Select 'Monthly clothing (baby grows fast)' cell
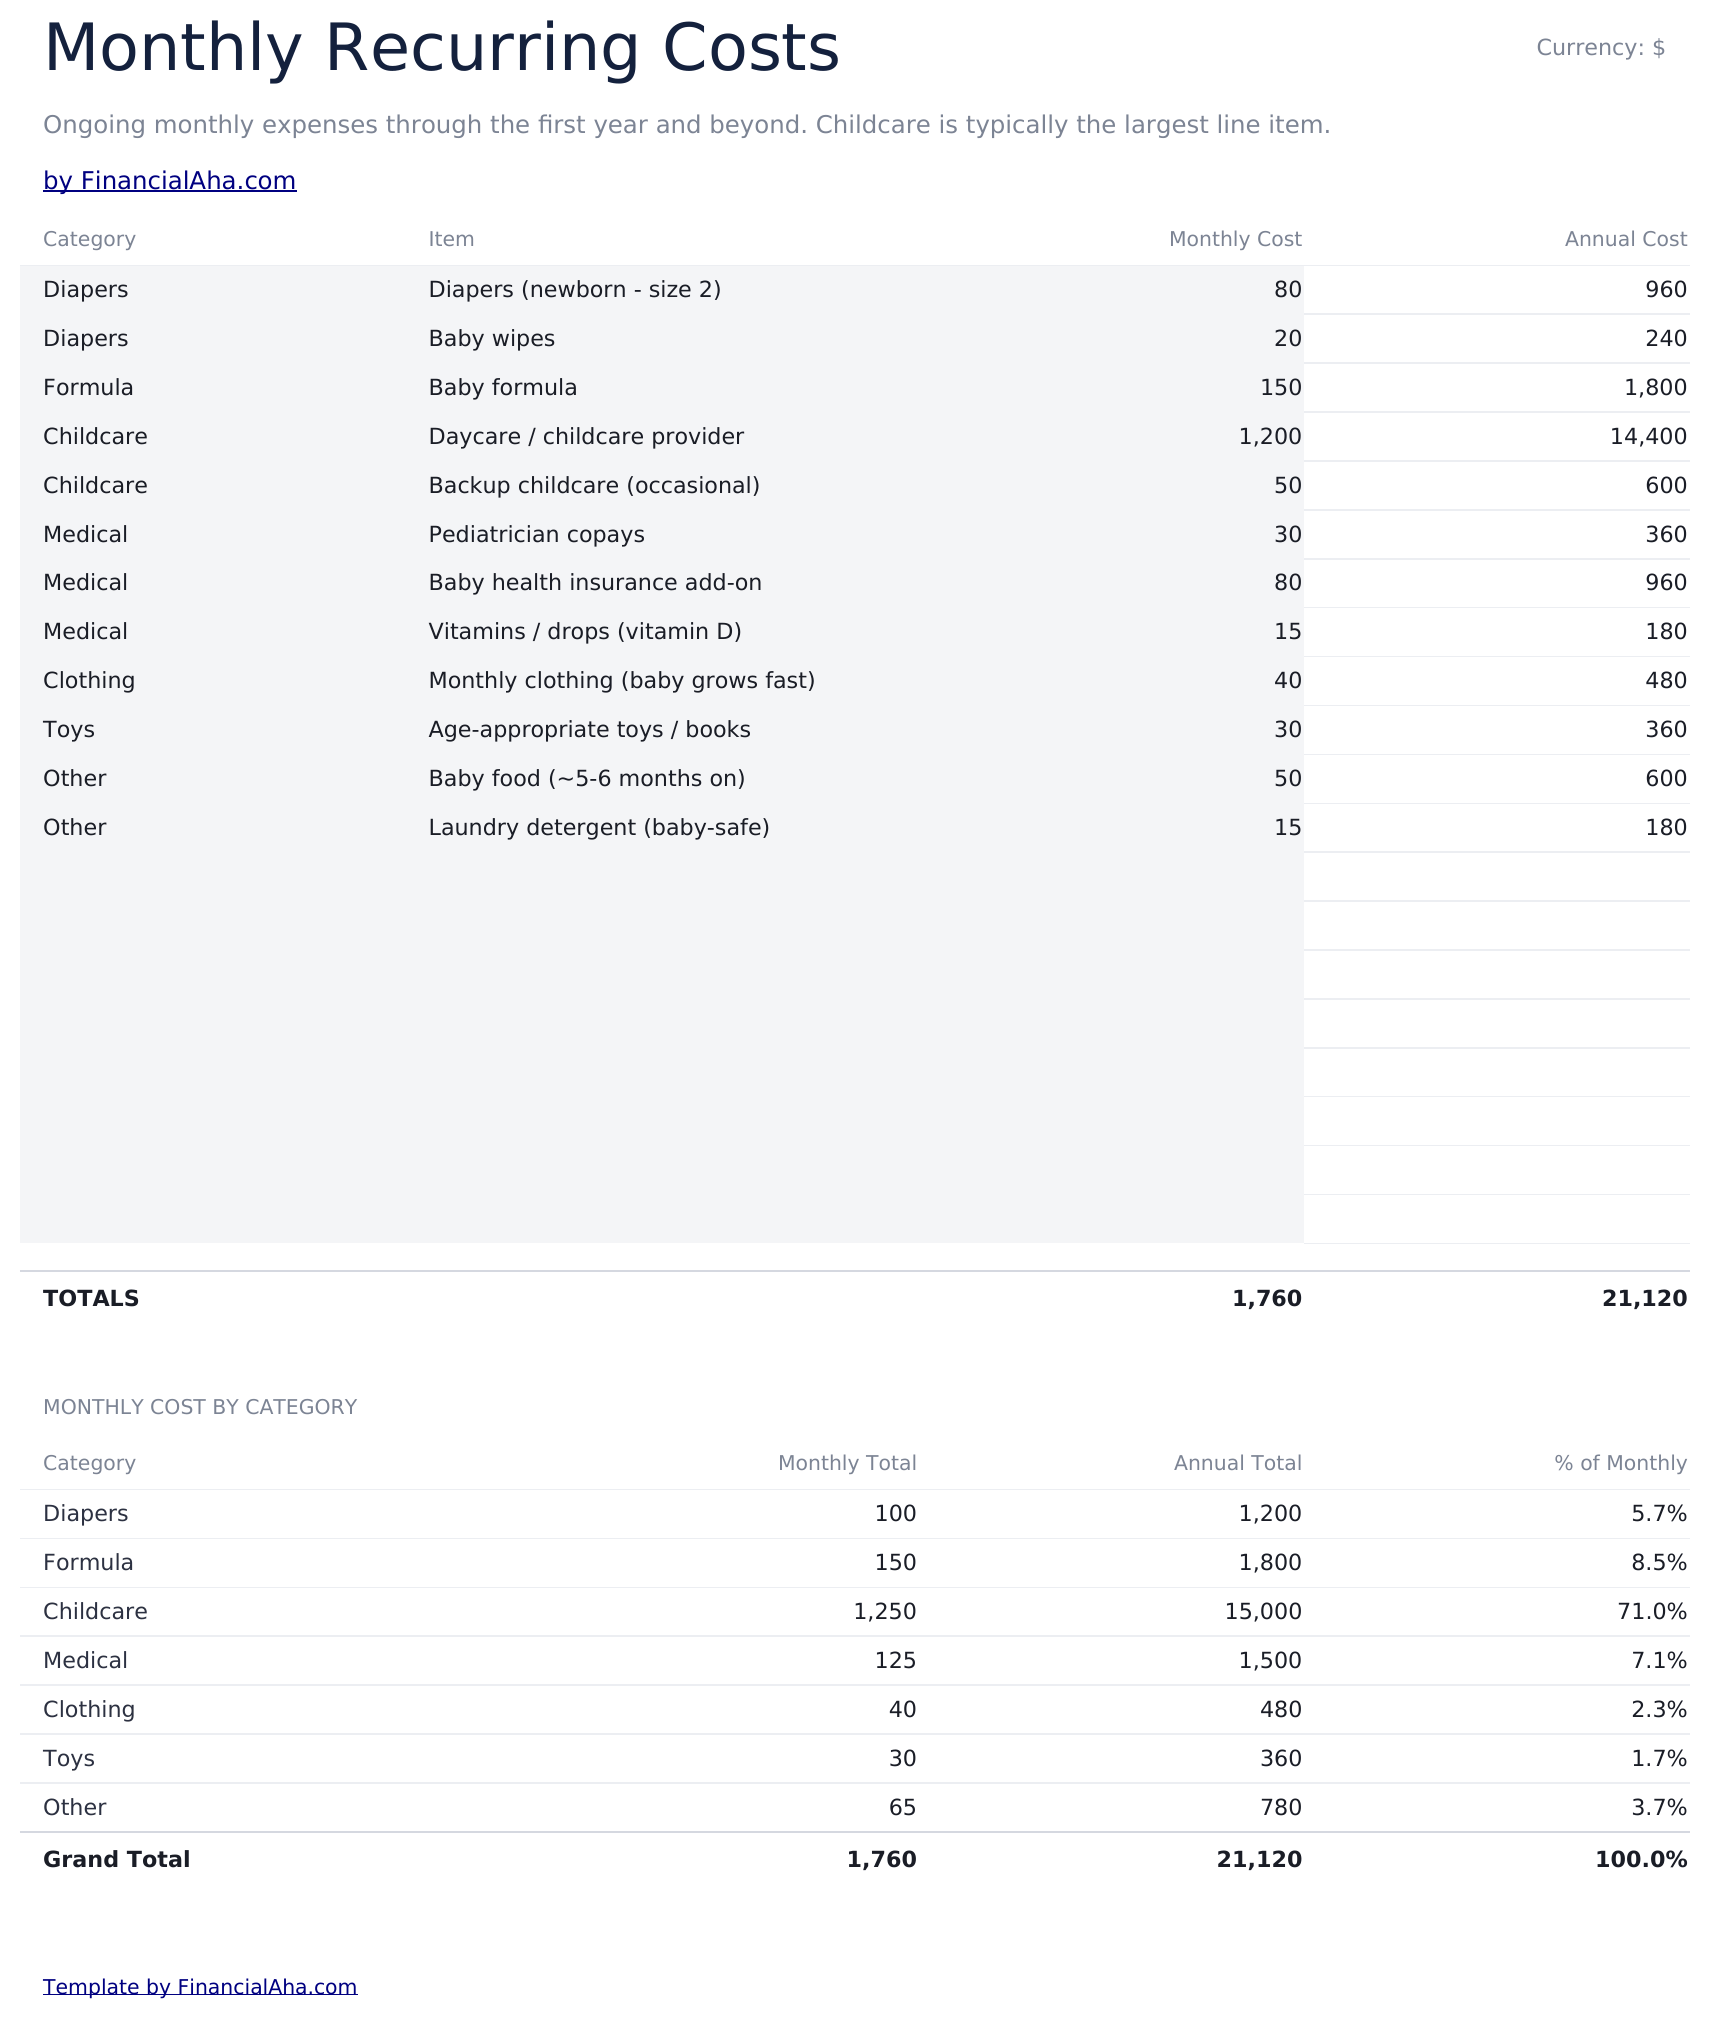This screenshot has height=2019, width=1710. point(622,681)
